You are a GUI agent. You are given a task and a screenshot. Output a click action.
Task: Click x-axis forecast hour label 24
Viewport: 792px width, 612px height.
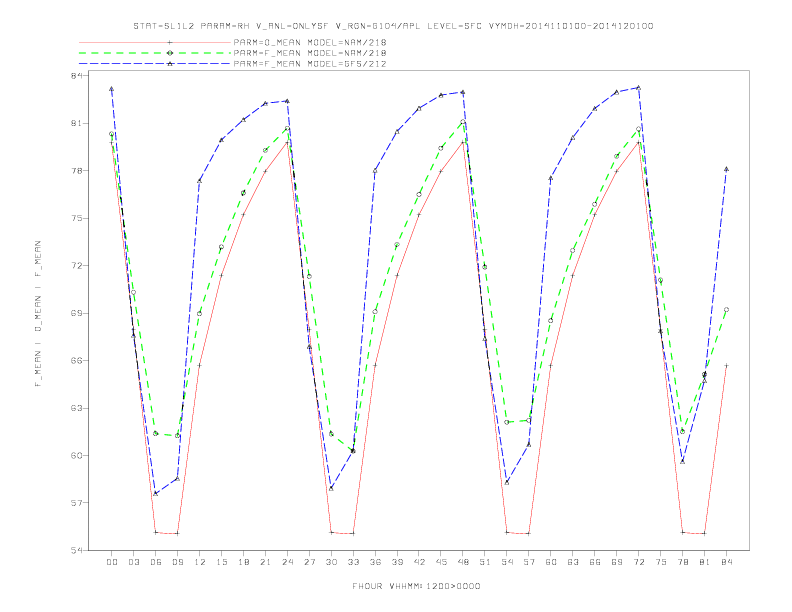[287, 562]
